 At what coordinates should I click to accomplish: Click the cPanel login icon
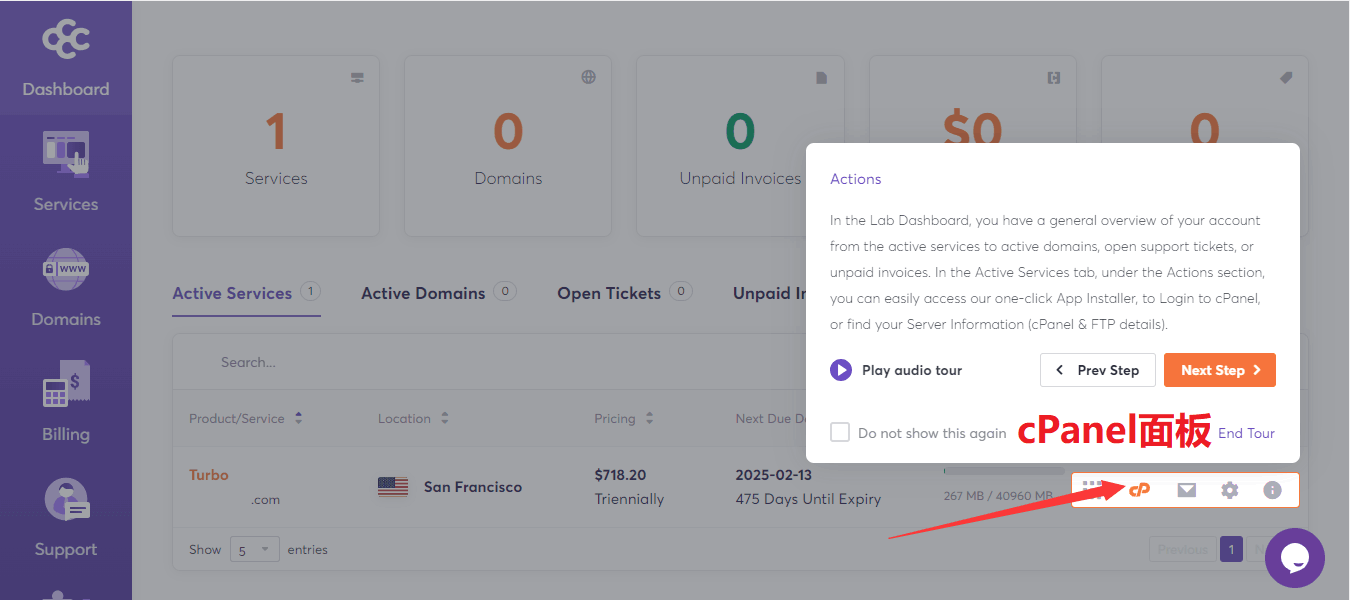(x=1139, y=490)
